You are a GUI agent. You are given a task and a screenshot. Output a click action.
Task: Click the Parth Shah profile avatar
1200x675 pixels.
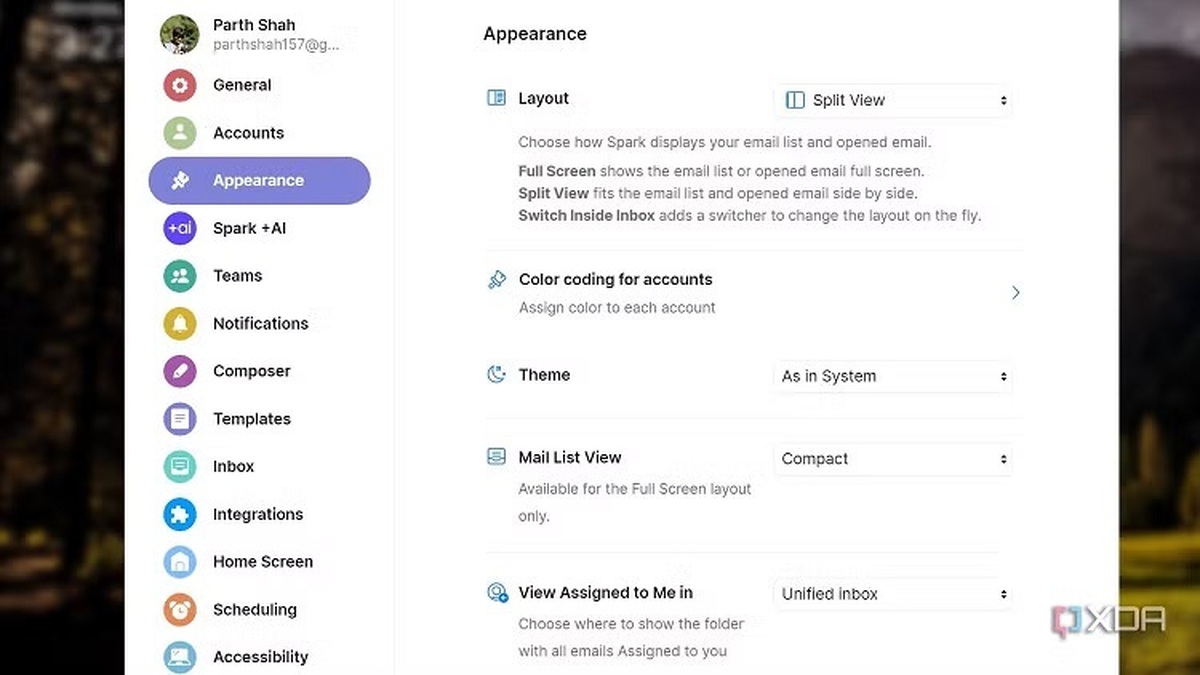pyautogui.click(x=180, y=34)
